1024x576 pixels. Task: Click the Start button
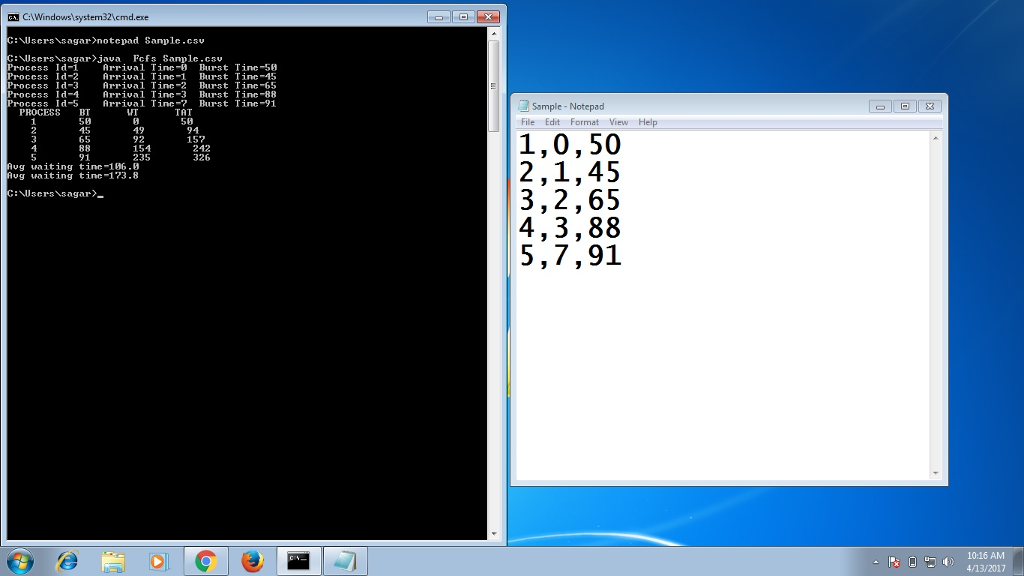pyautogui.click(x=20, y=561)
